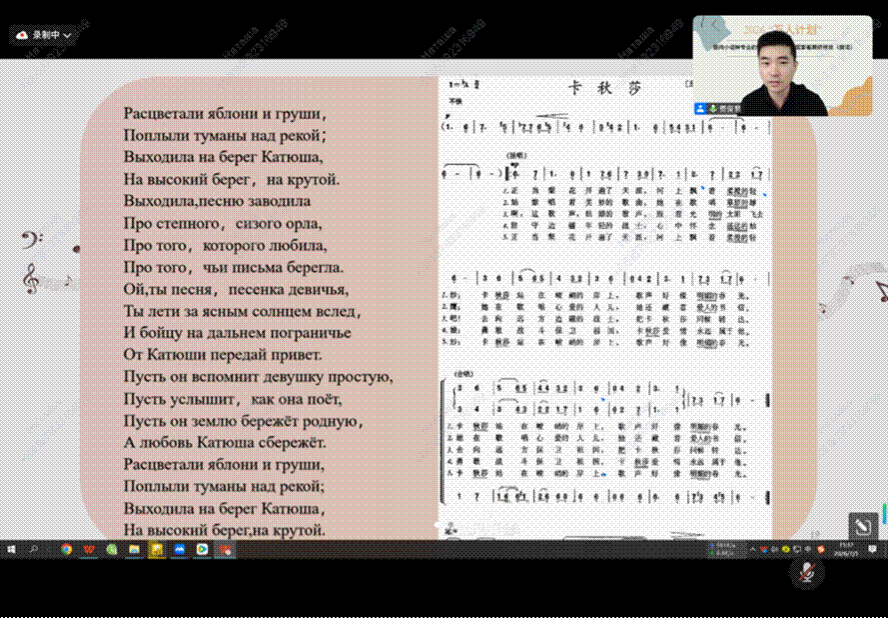Show hidden system tray icons chevron

(x=753, y=549)
